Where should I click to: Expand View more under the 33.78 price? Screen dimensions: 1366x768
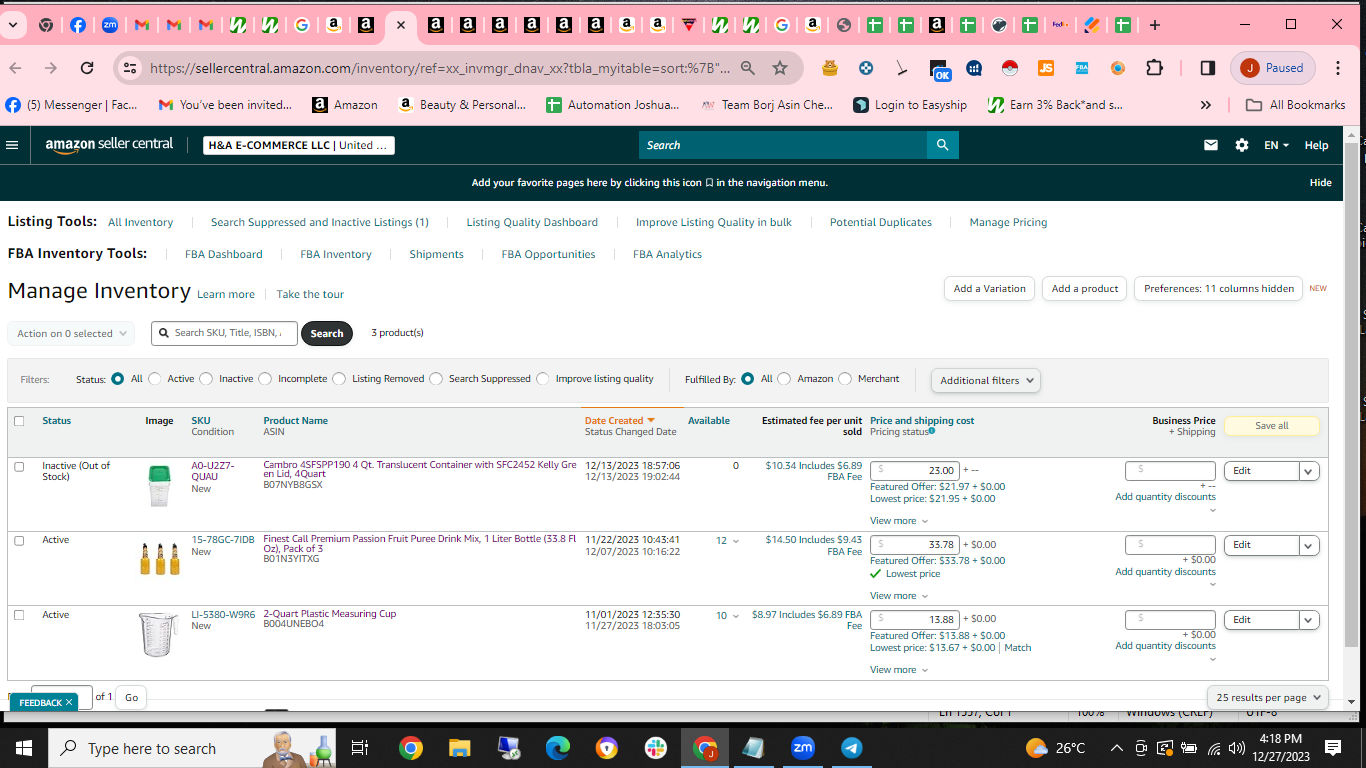(898, 596)
